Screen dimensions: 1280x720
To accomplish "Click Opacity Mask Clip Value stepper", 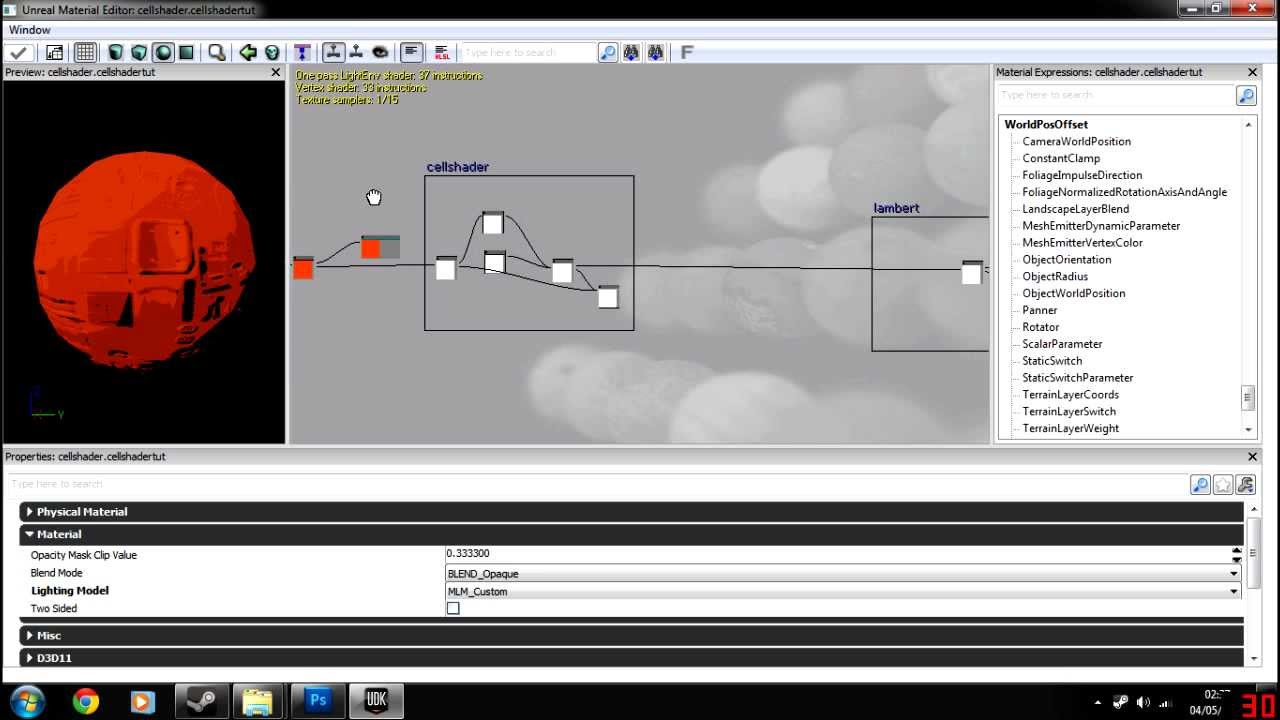I will click(1236, 554).
